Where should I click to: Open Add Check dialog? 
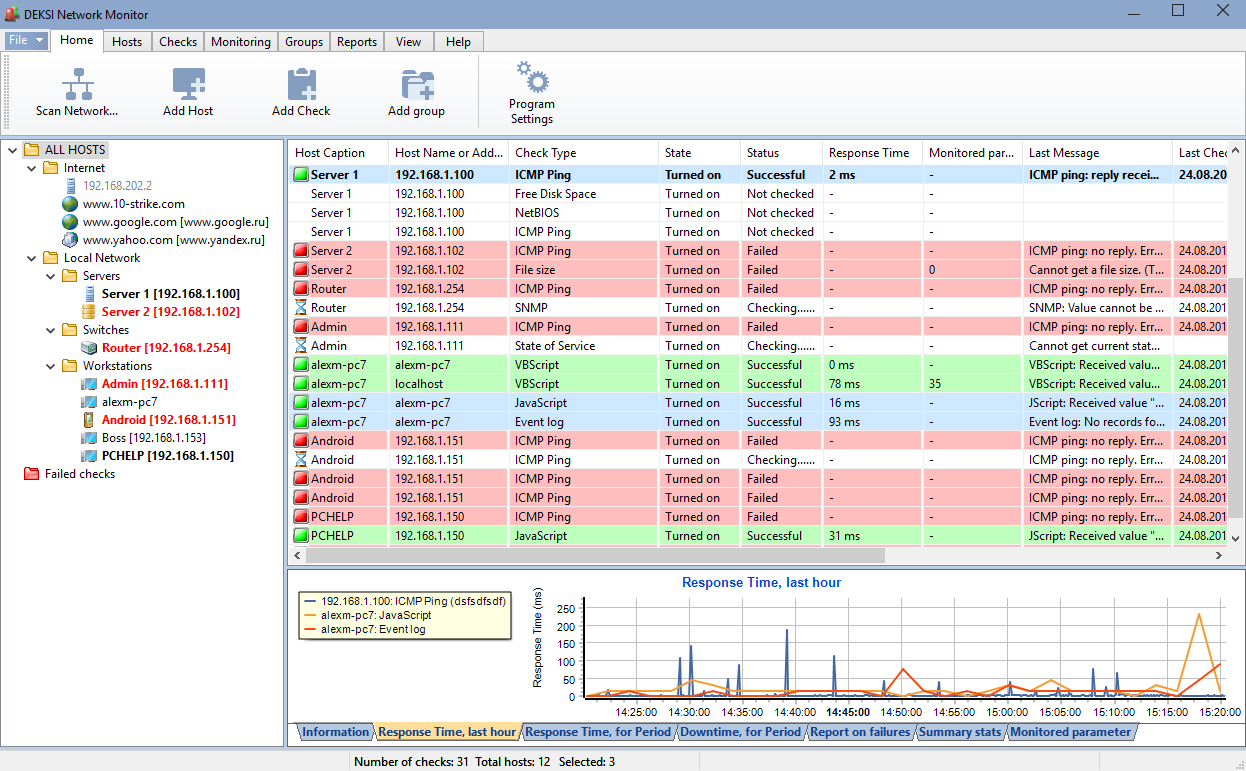point(300,85)
